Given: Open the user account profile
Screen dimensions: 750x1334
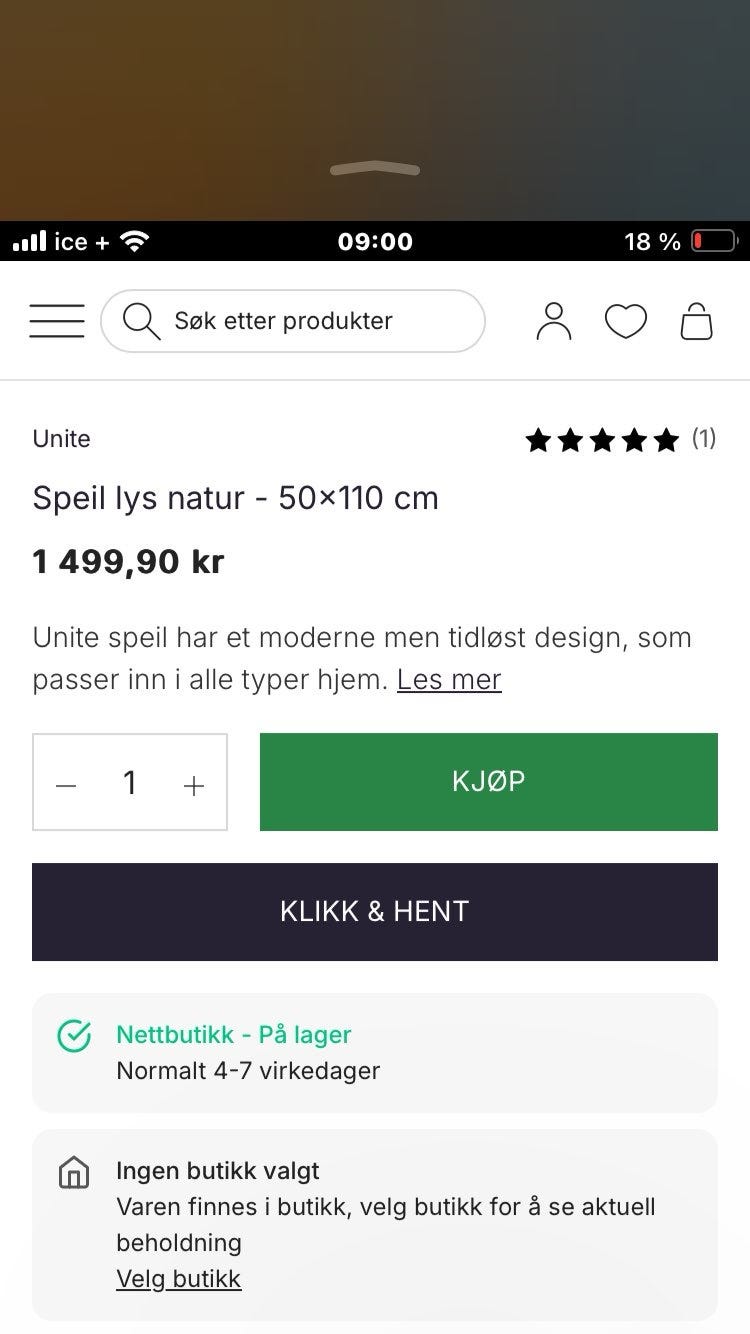Looking at the screenshot, I should 554,321.
